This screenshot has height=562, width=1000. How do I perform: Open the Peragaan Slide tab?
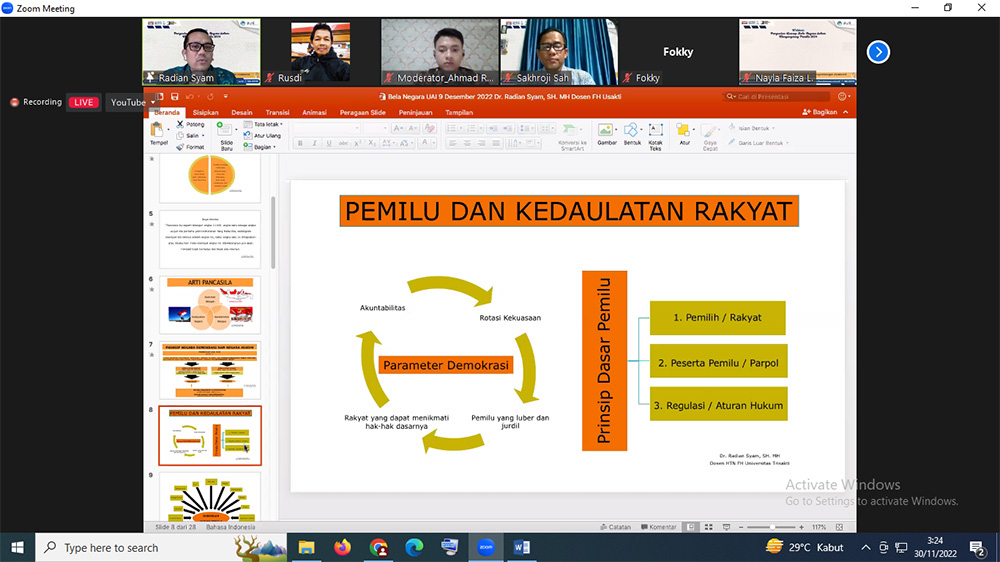pyautogui.click(x=362, y=113)
